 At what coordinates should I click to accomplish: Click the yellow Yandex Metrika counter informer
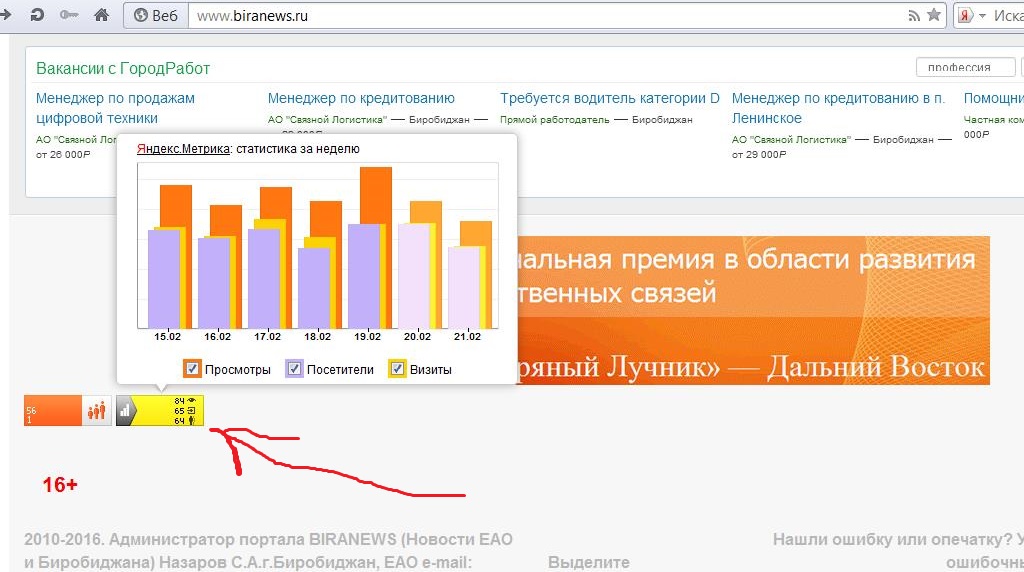160,410
